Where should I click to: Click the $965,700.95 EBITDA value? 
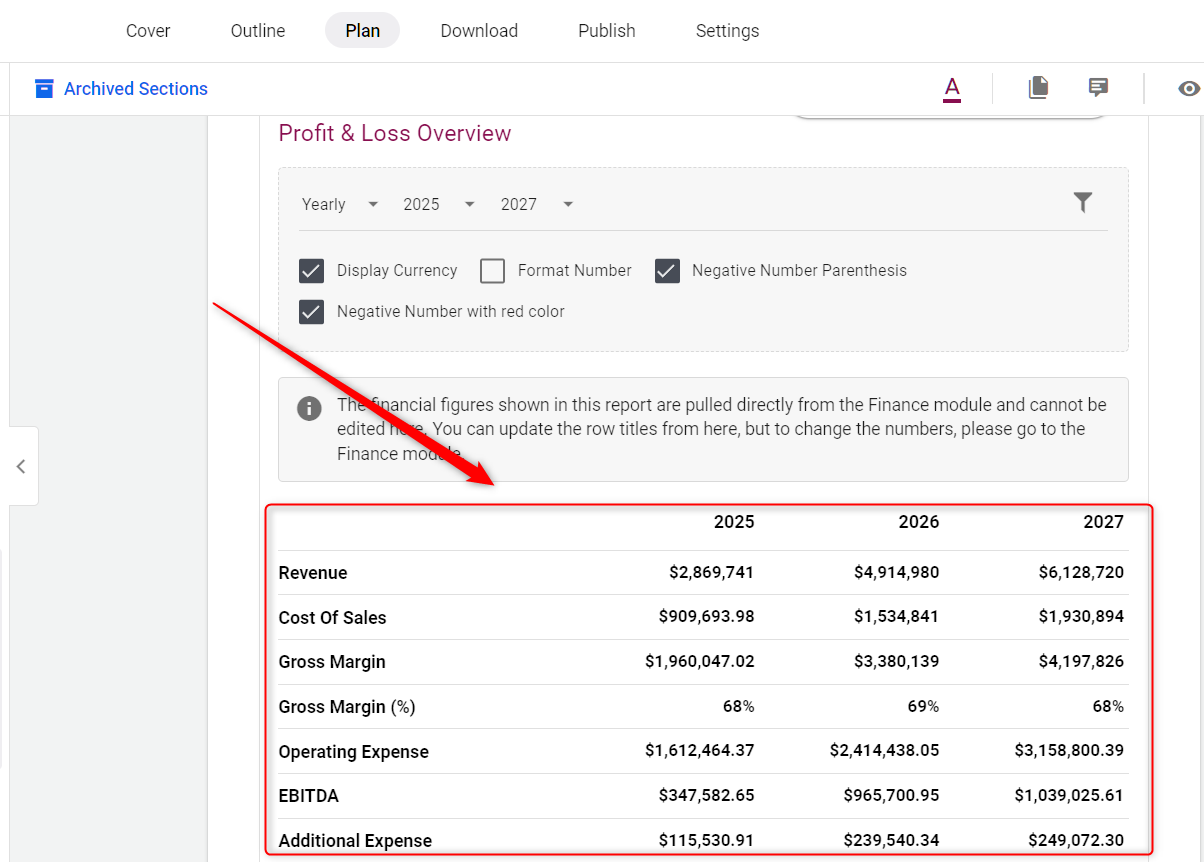(x=892, y=796)
